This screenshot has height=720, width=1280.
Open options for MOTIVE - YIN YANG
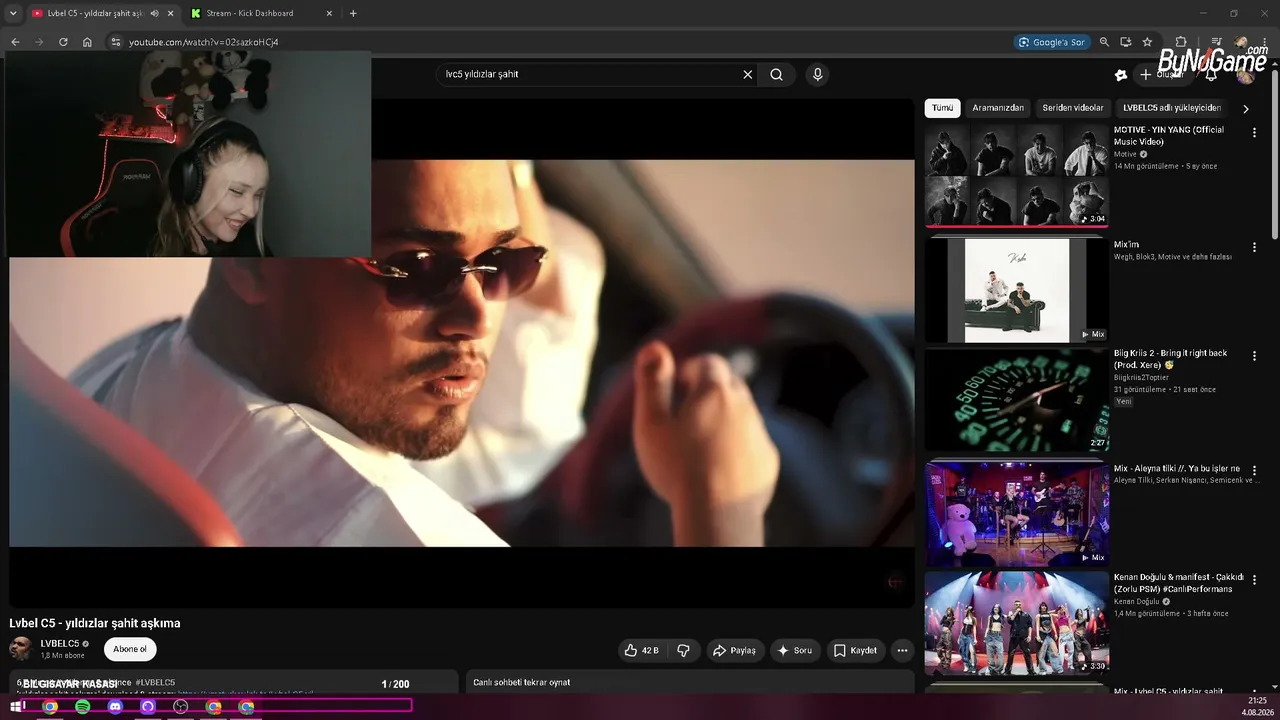tap(1254, 132)
